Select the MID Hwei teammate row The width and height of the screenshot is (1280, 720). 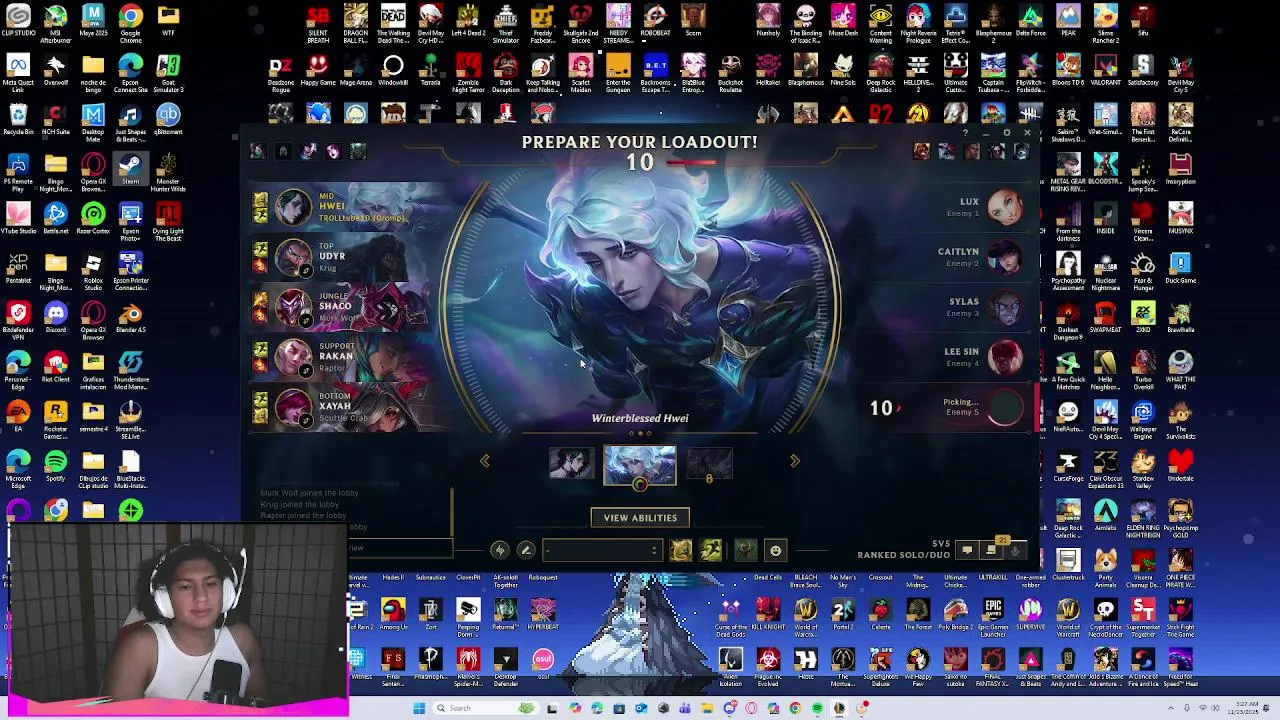click(x=345, y=207)
